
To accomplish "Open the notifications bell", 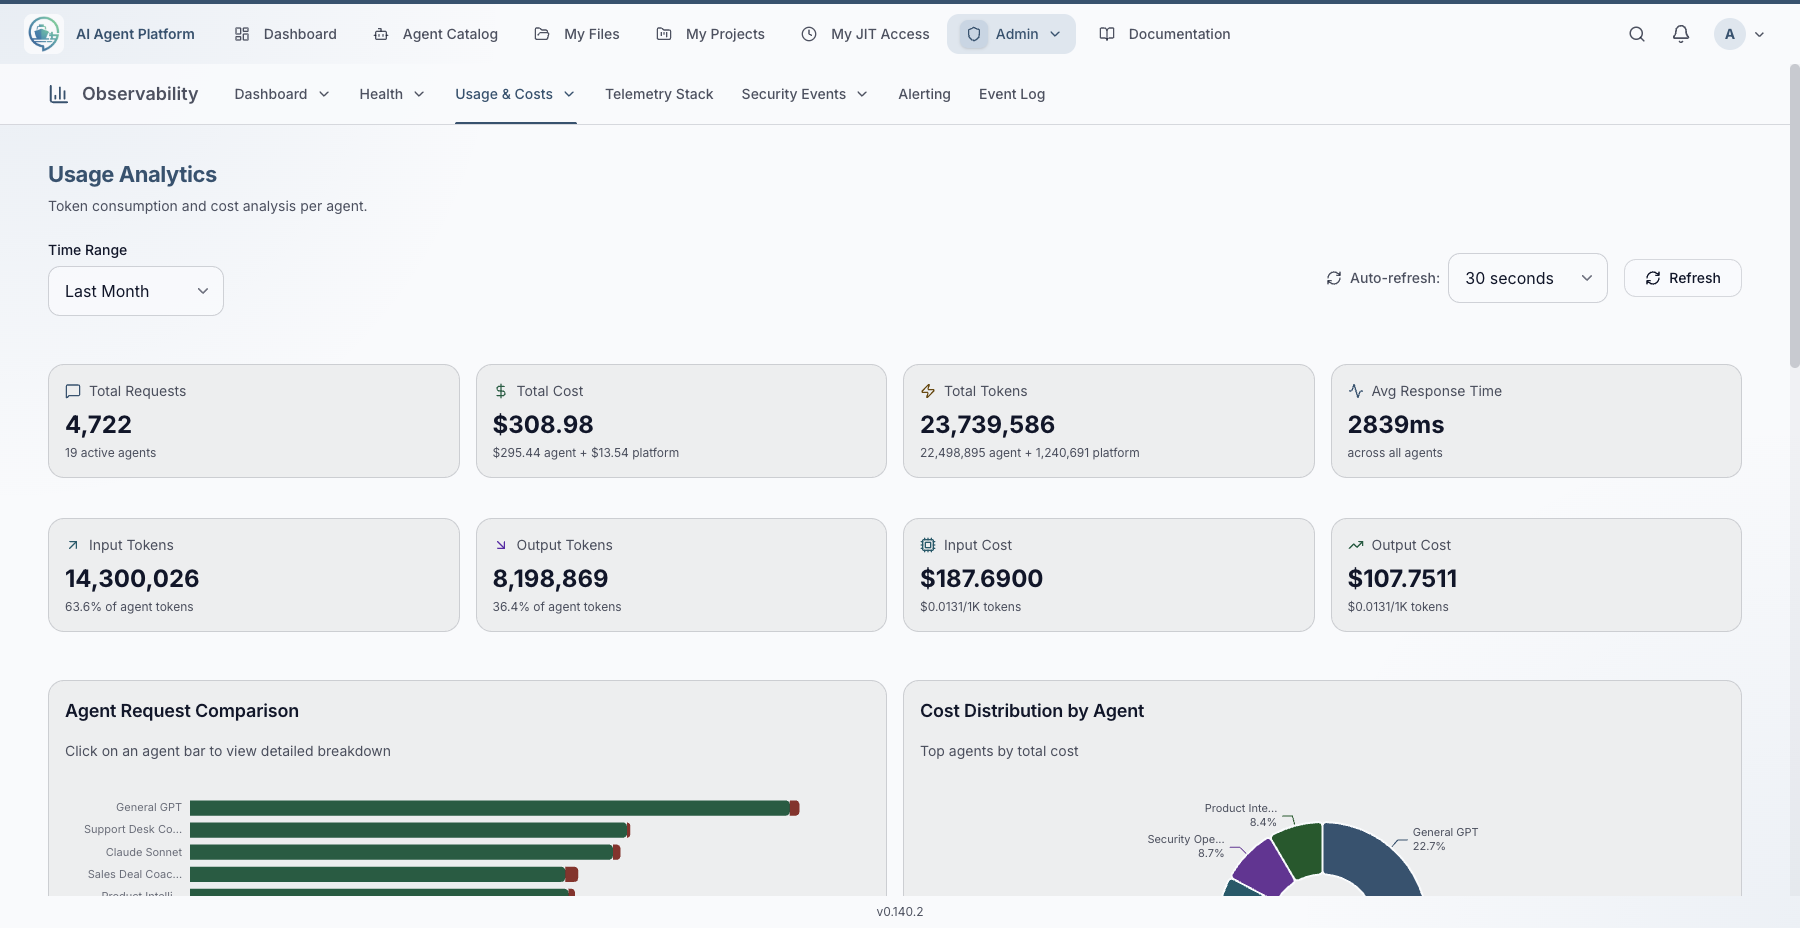I will point(1681,34).
